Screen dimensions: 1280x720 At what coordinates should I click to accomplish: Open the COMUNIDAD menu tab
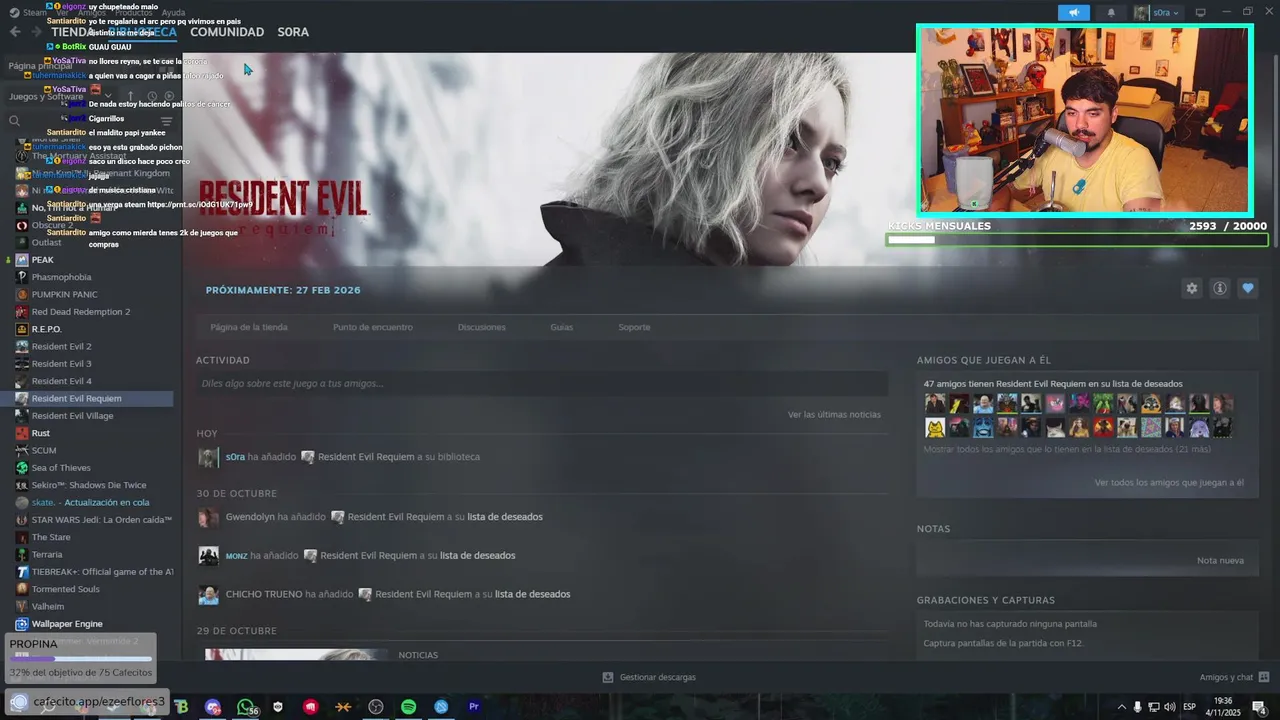click(x=227, y=32)
